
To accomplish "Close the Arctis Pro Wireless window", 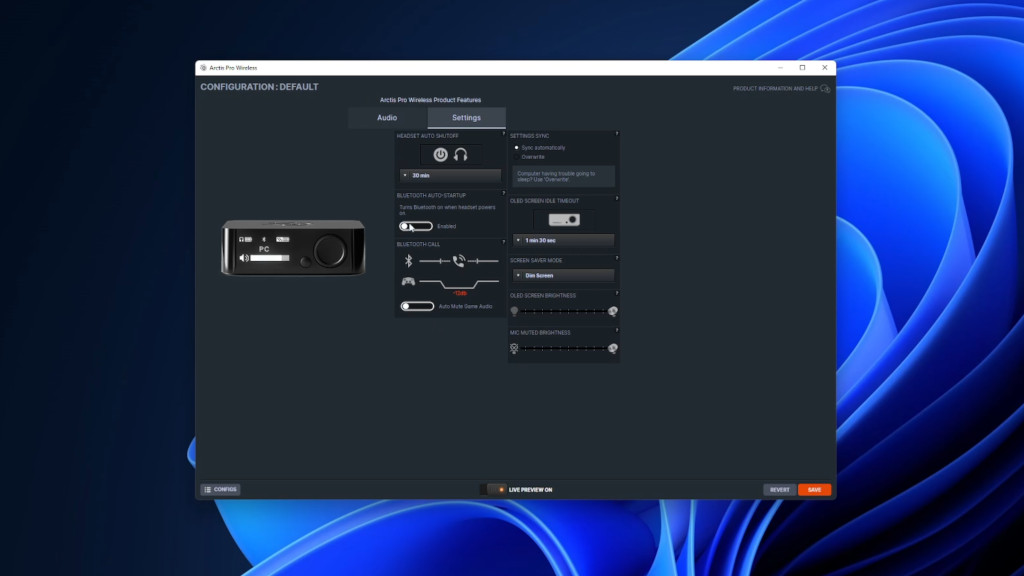I will tap(825, 68).
